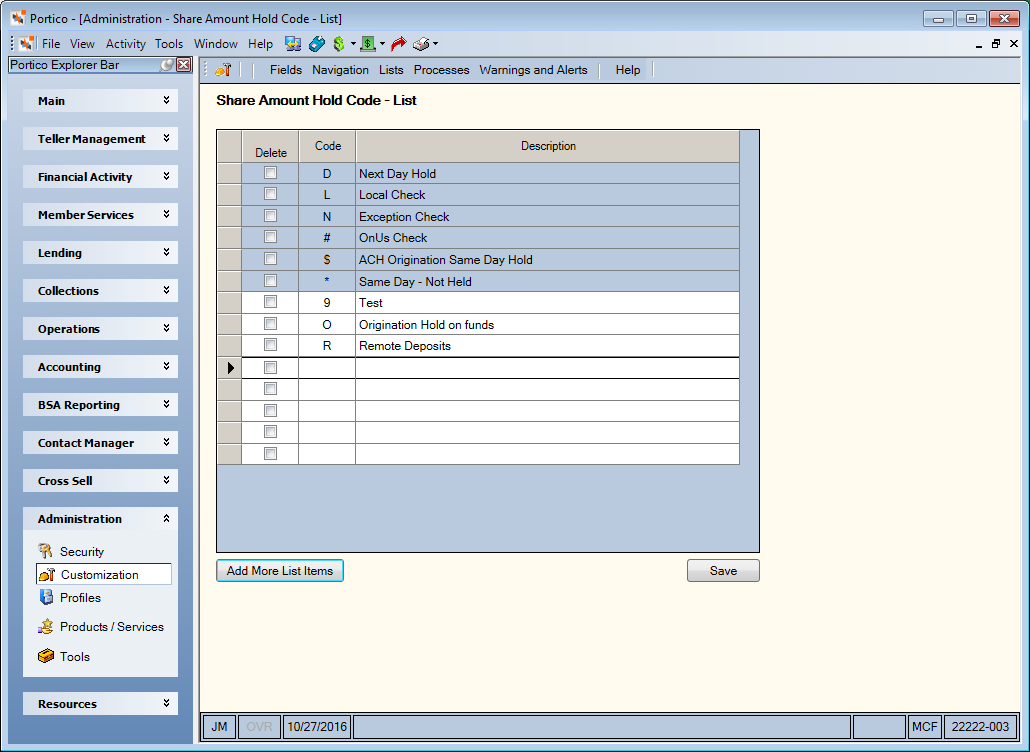This screenshot has height=752, width=1030.
Task: Check Delete box for Remote Deposits
Action: 270,345
